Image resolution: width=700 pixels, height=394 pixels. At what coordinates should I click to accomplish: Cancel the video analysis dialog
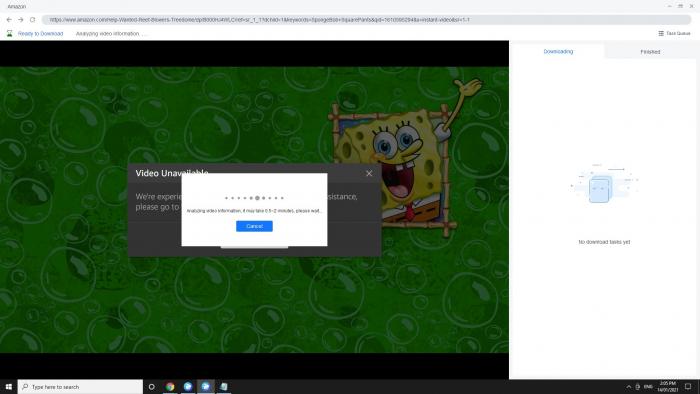coord(254,226)
